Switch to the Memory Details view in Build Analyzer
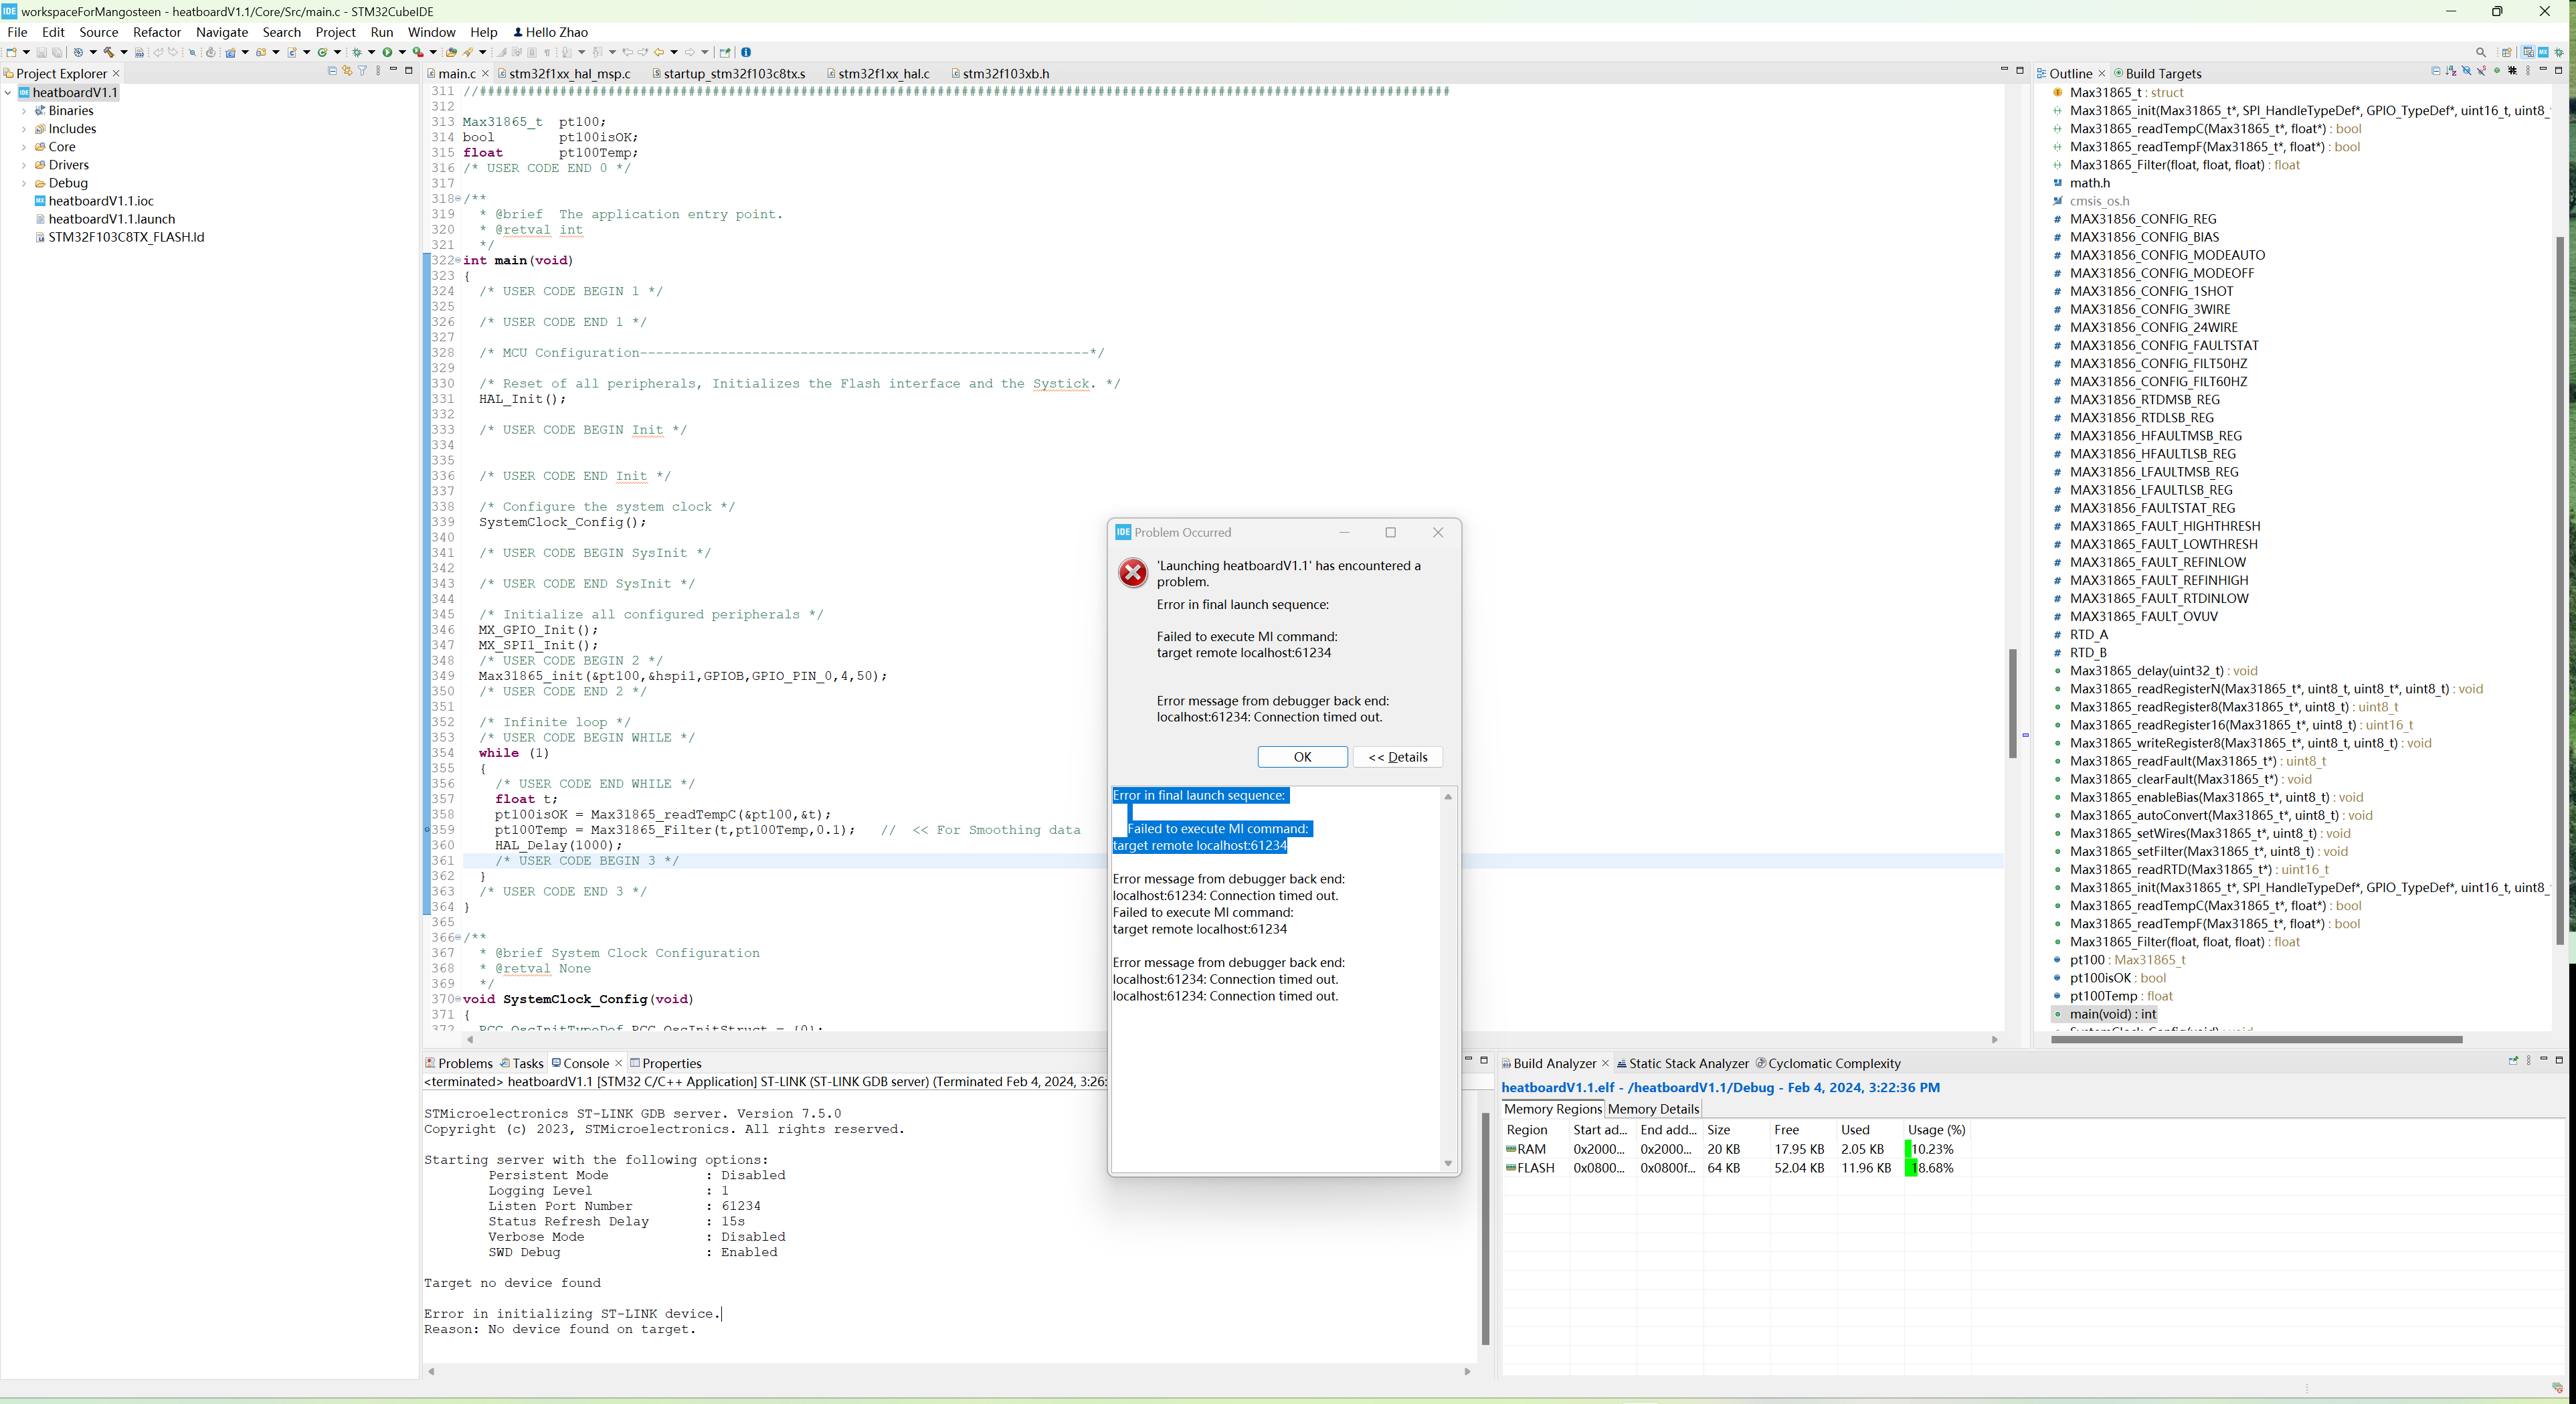The height and width of the screenshot is (1404, 2576). 1652,1109
